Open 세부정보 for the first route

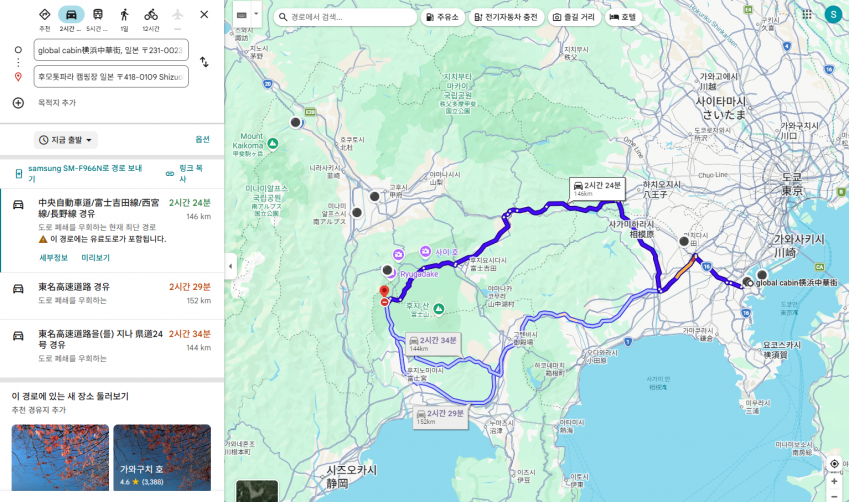54,258
